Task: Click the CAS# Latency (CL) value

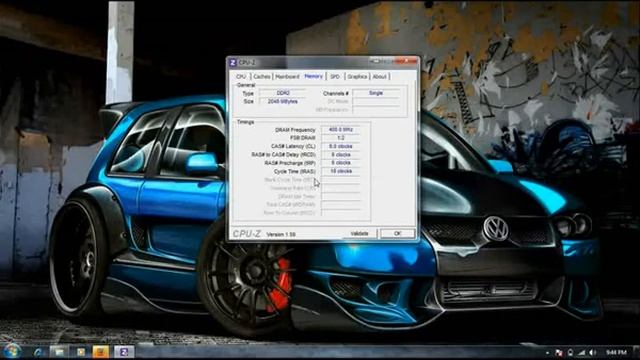Action: pos(341,146)
